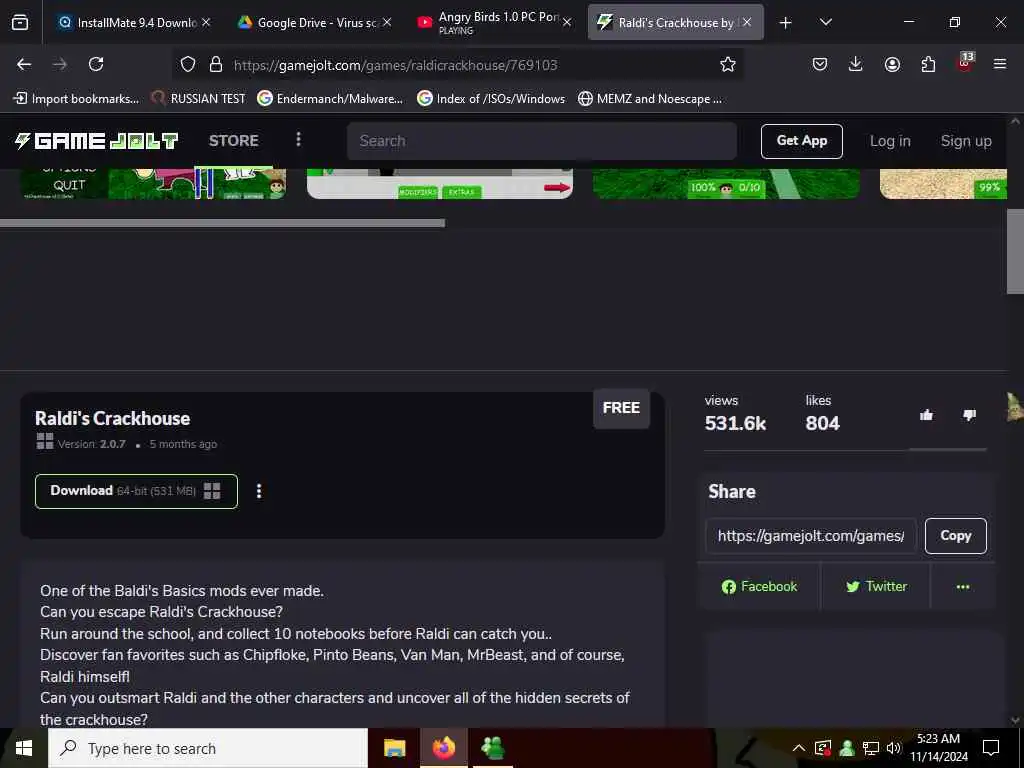The width and height of the screenshot is (1024, 768).
Task: Click the horizontal screenshots scrollbar
Action: [222, 223]
